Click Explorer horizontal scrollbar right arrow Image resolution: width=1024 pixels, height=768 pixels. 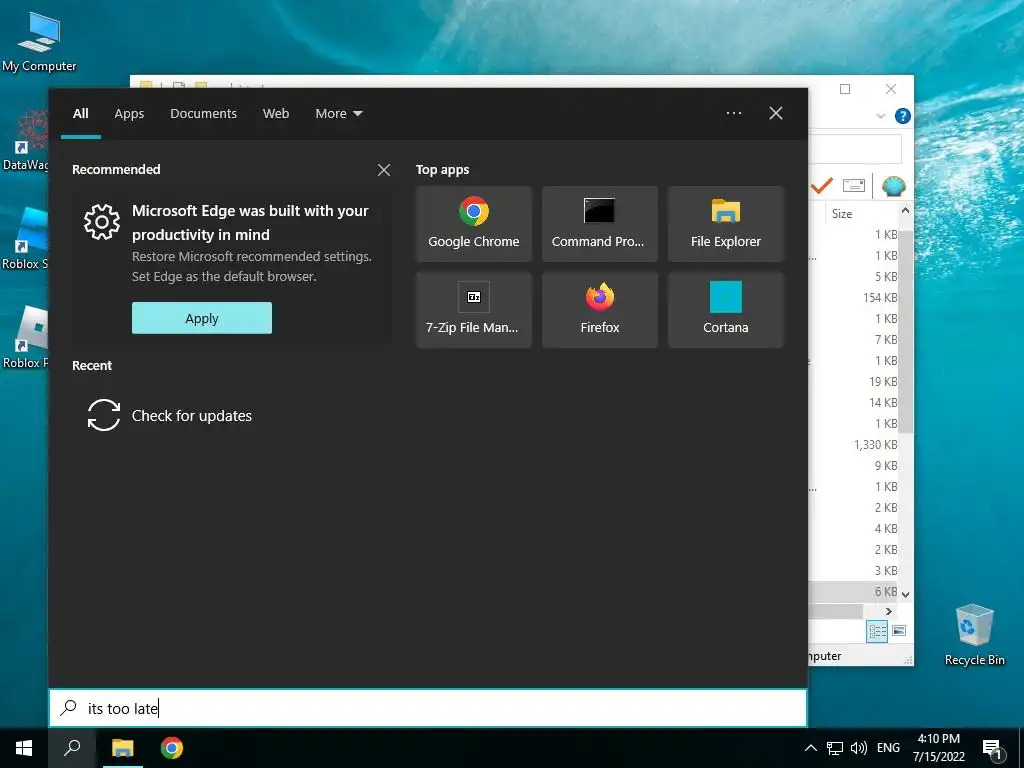[x=888, y=611]
